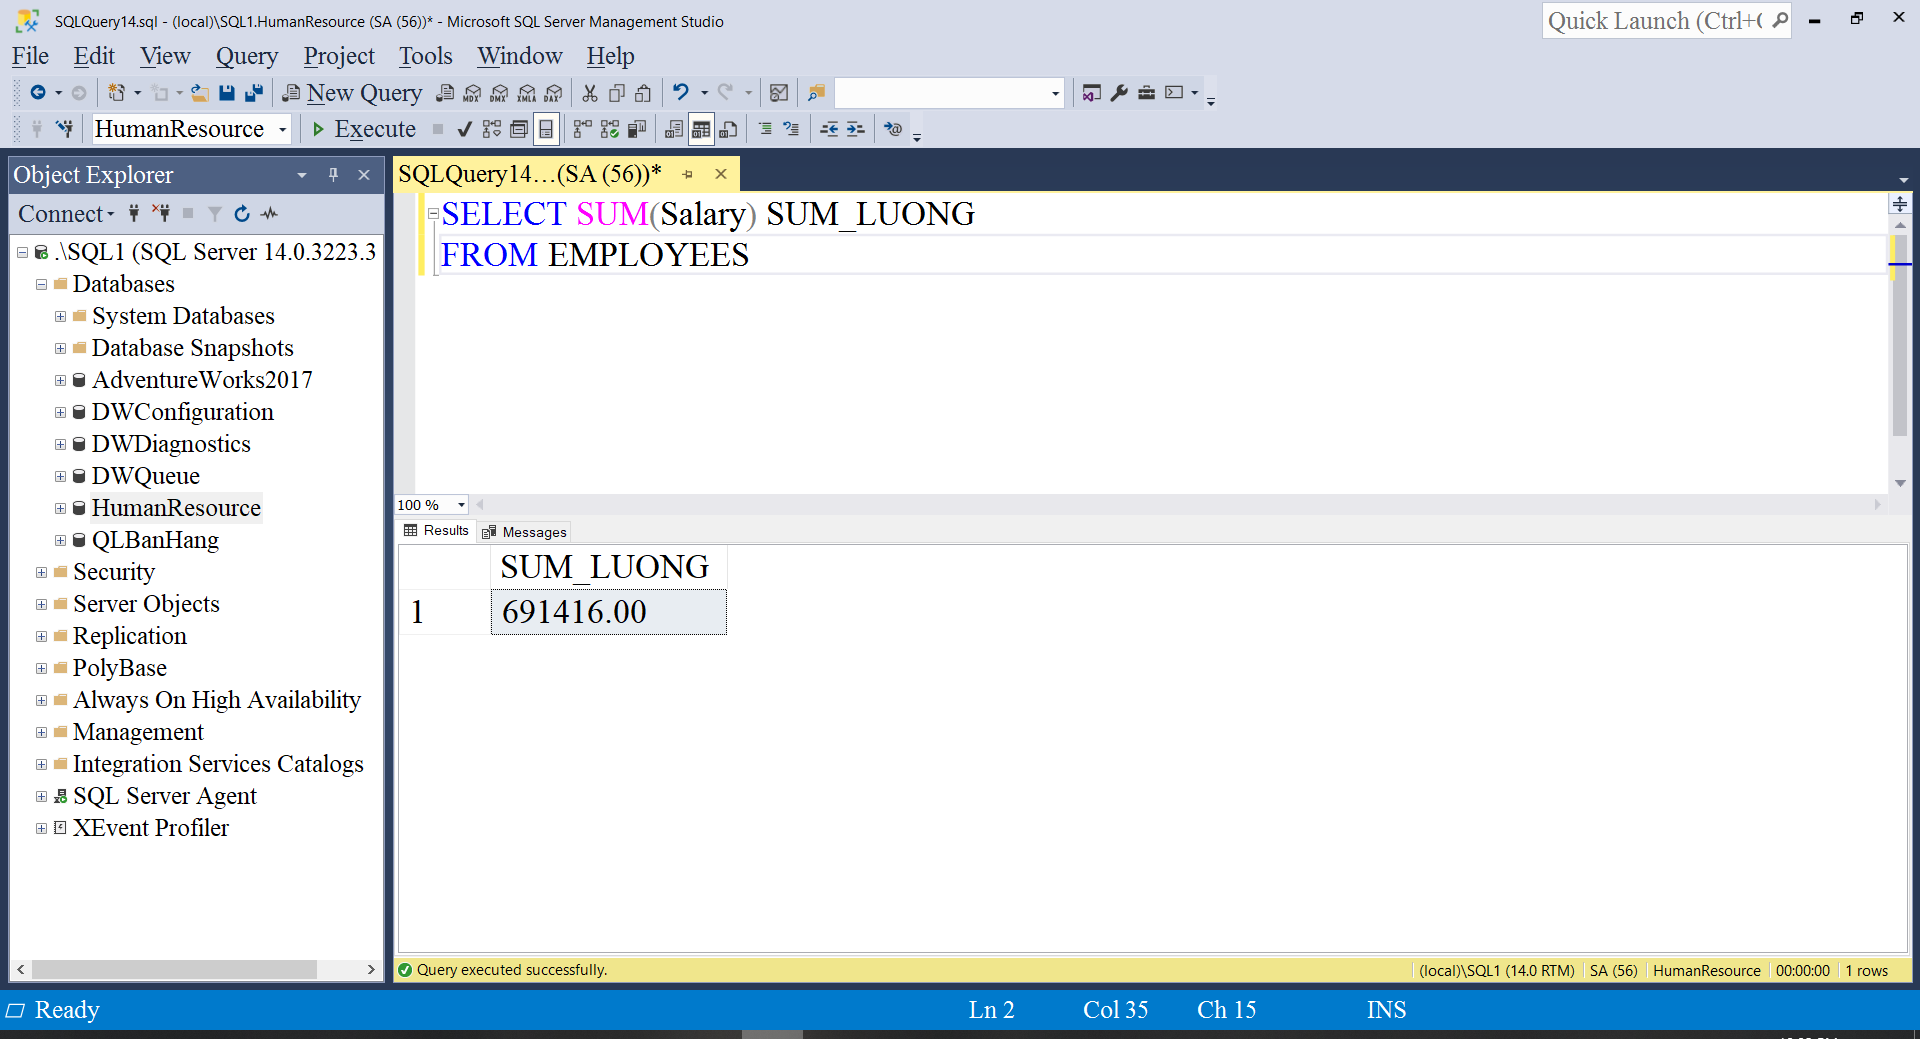Toggle Results to Text mode
This screenshot has height=1039, width=1920.
coord(674,129)
